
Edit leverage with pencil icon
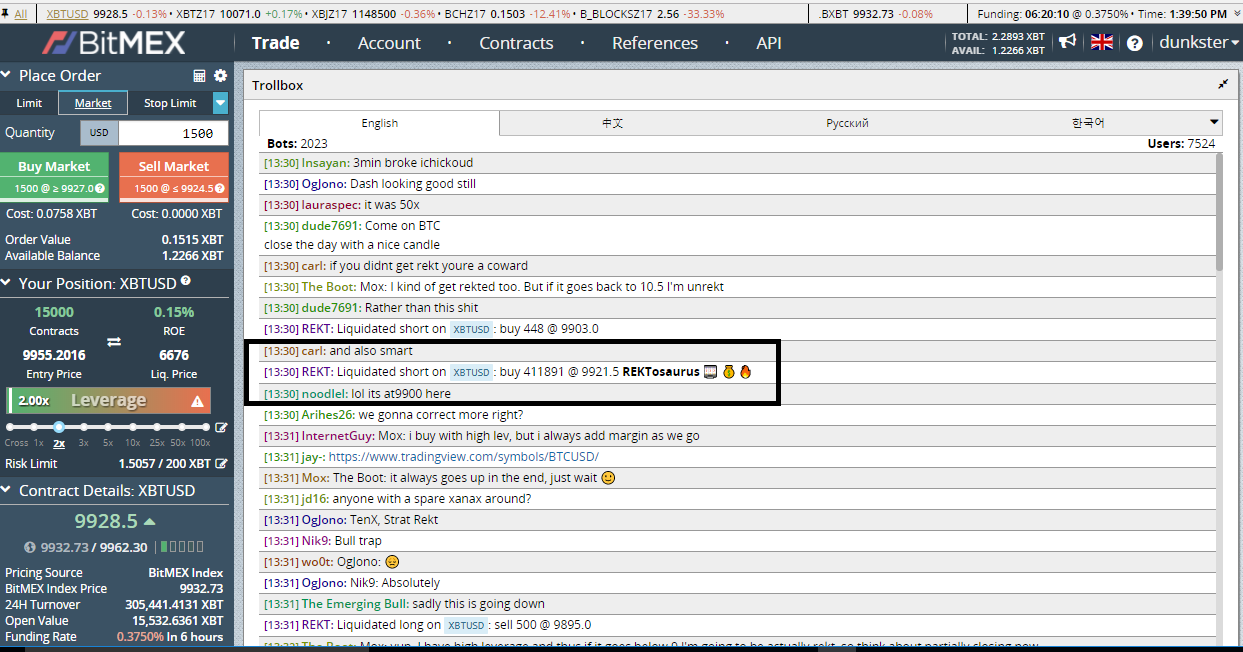click(x=221, y=427)
